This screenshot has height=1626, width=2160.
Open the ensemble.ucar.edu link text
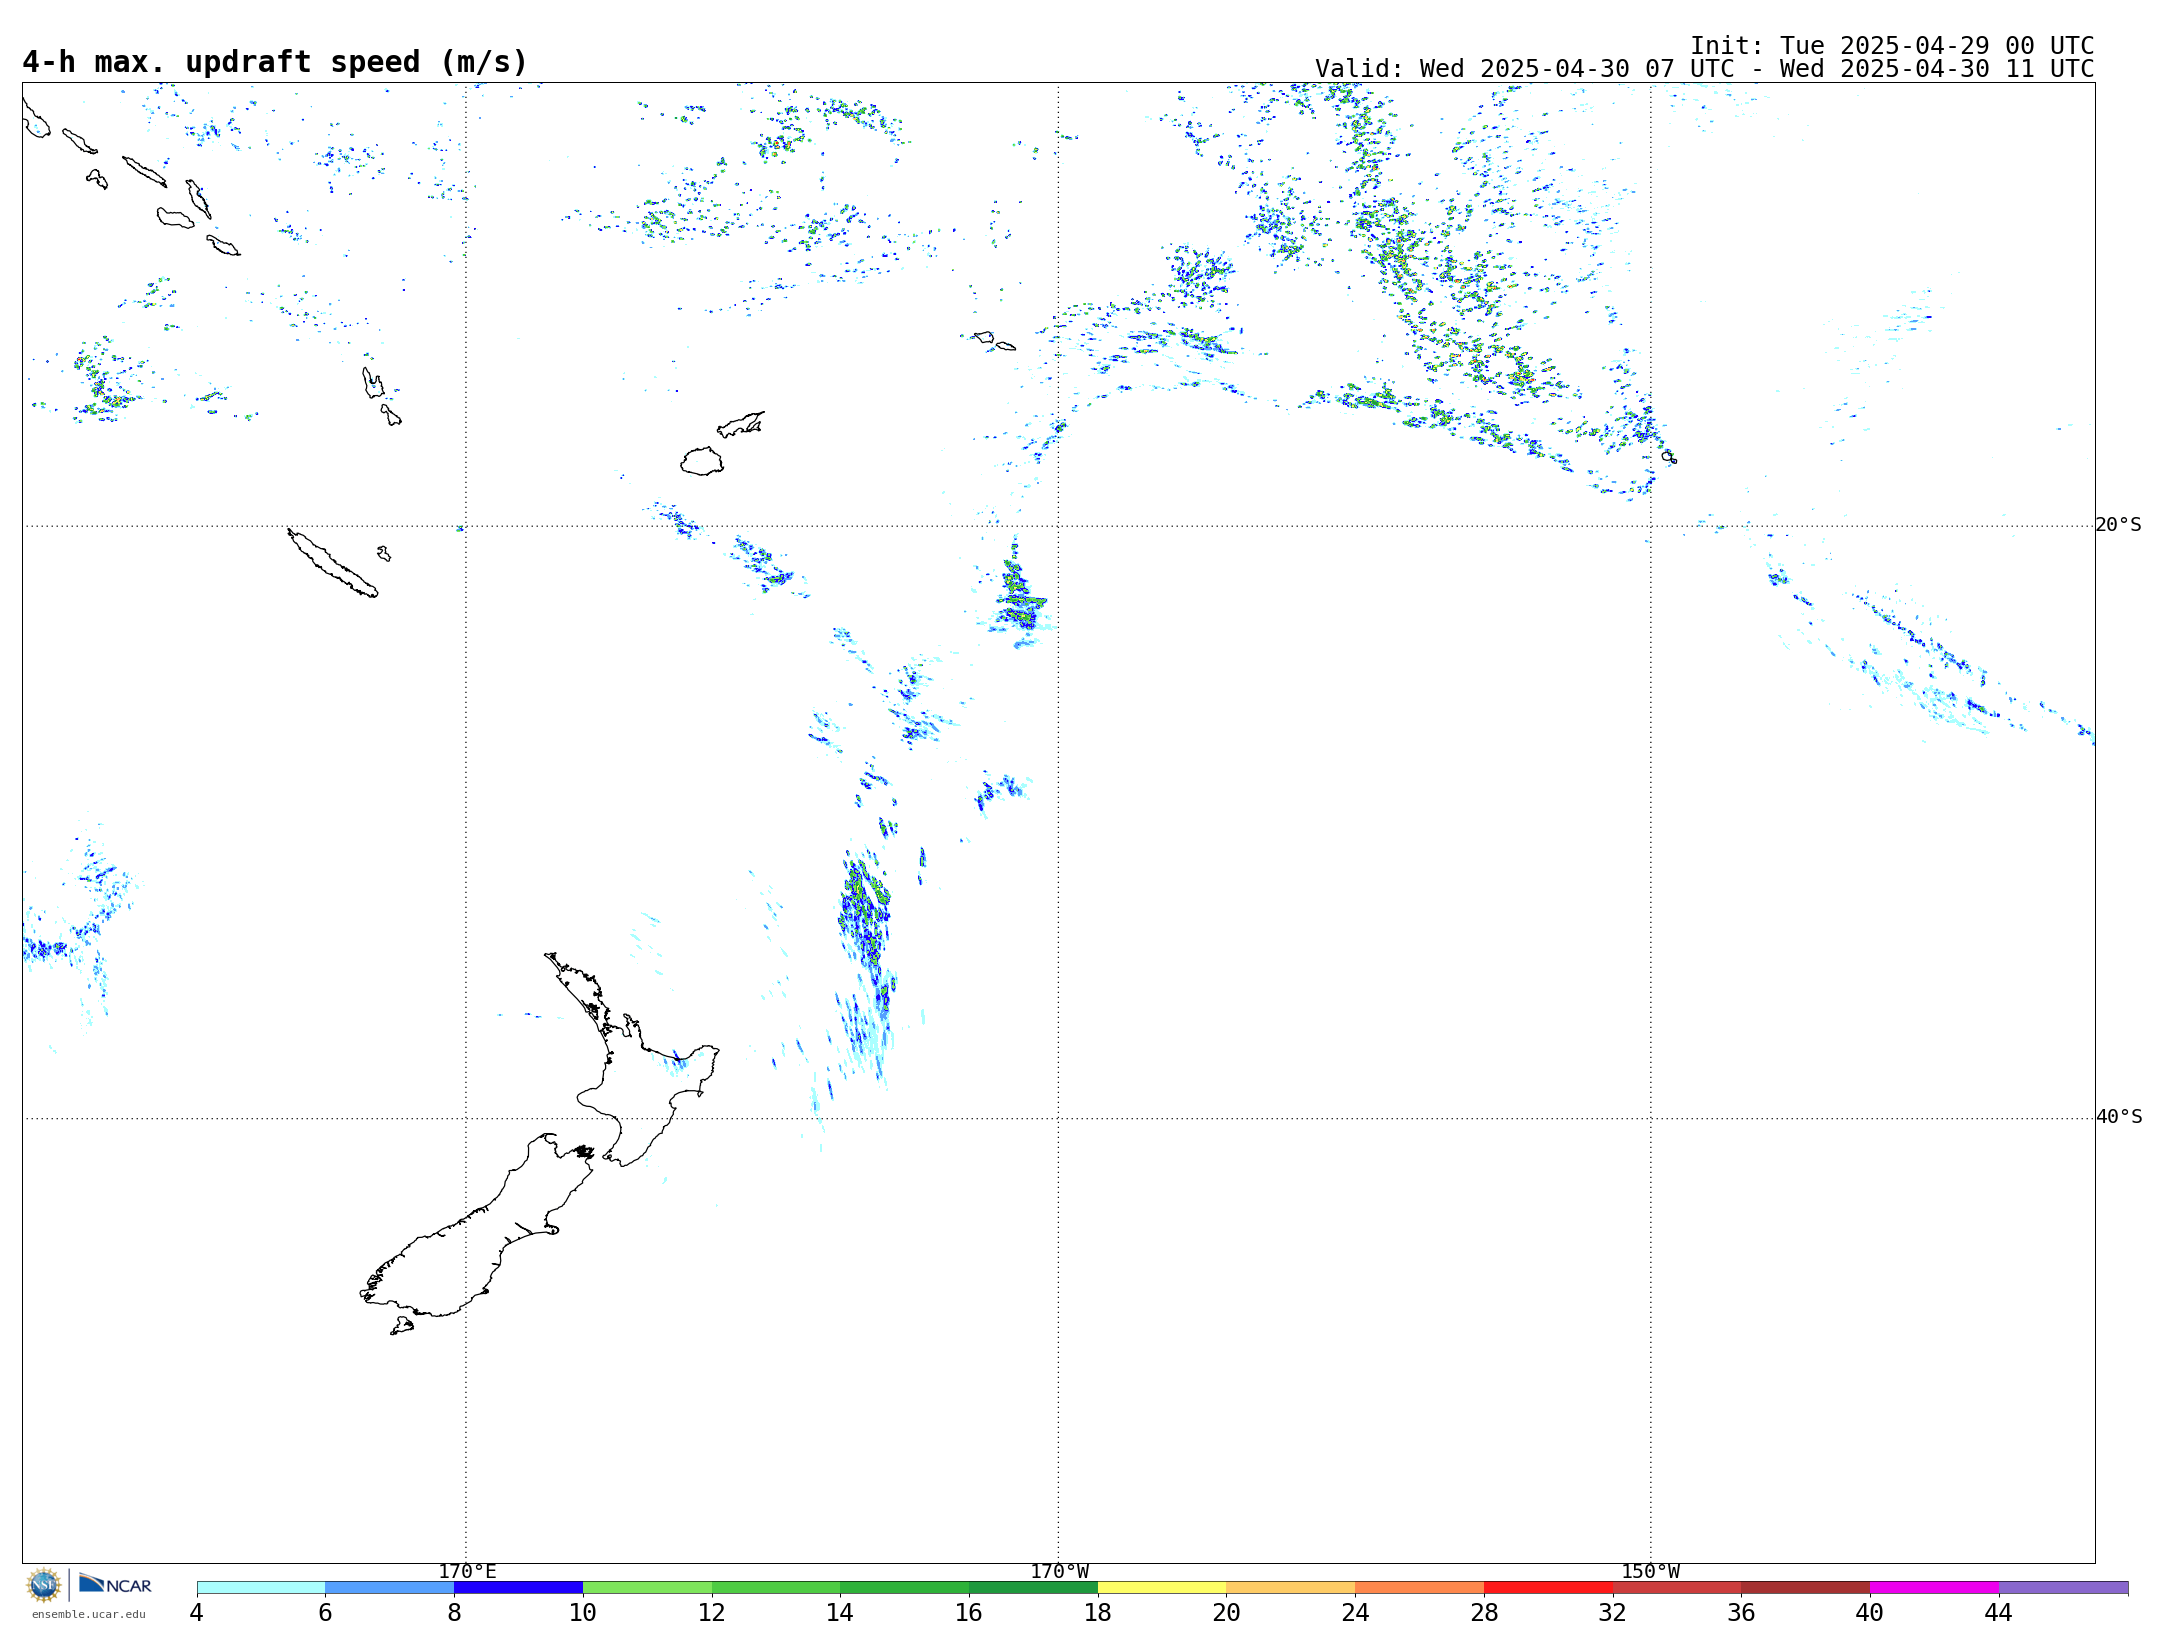tap(88, 1614)
